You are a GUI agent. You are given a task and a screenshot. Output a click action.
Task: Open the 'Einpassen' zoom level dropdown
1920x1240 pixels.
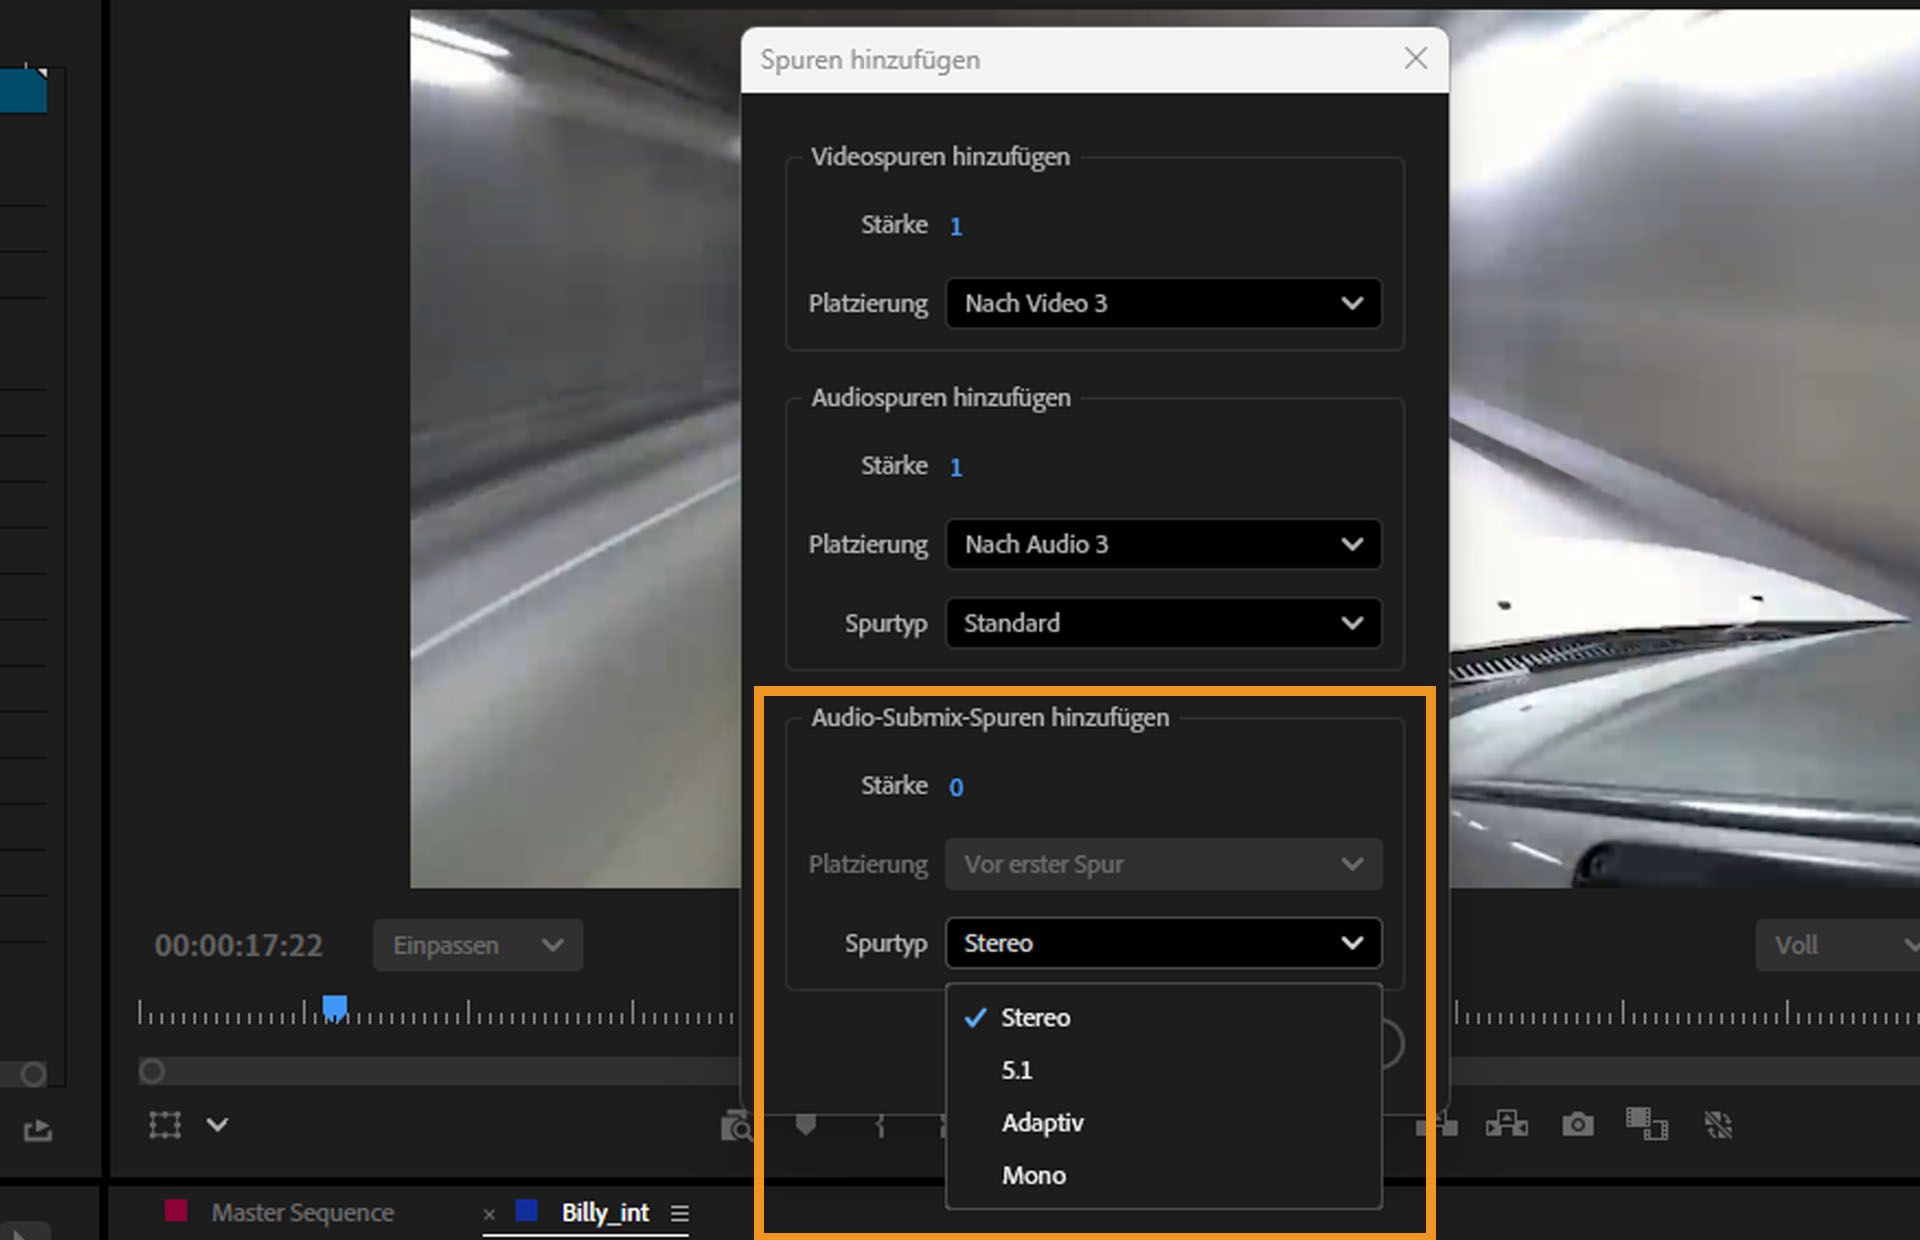(x=477, y=944)
